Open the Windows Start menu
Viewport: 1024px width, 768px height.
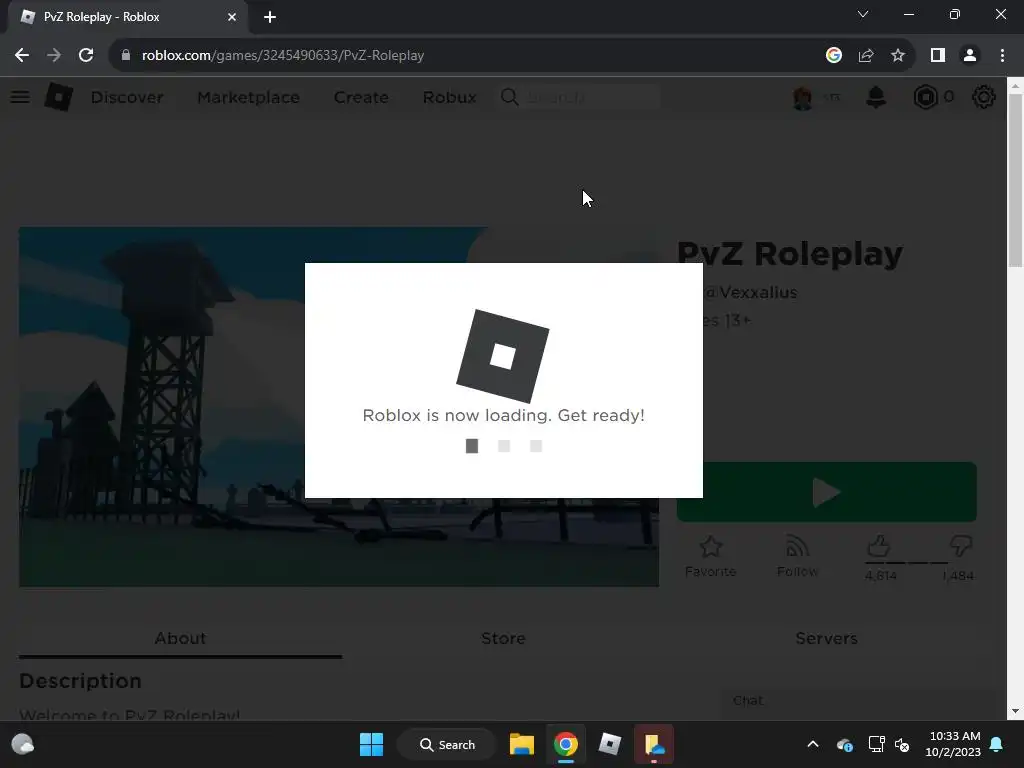tap(372, 744)
